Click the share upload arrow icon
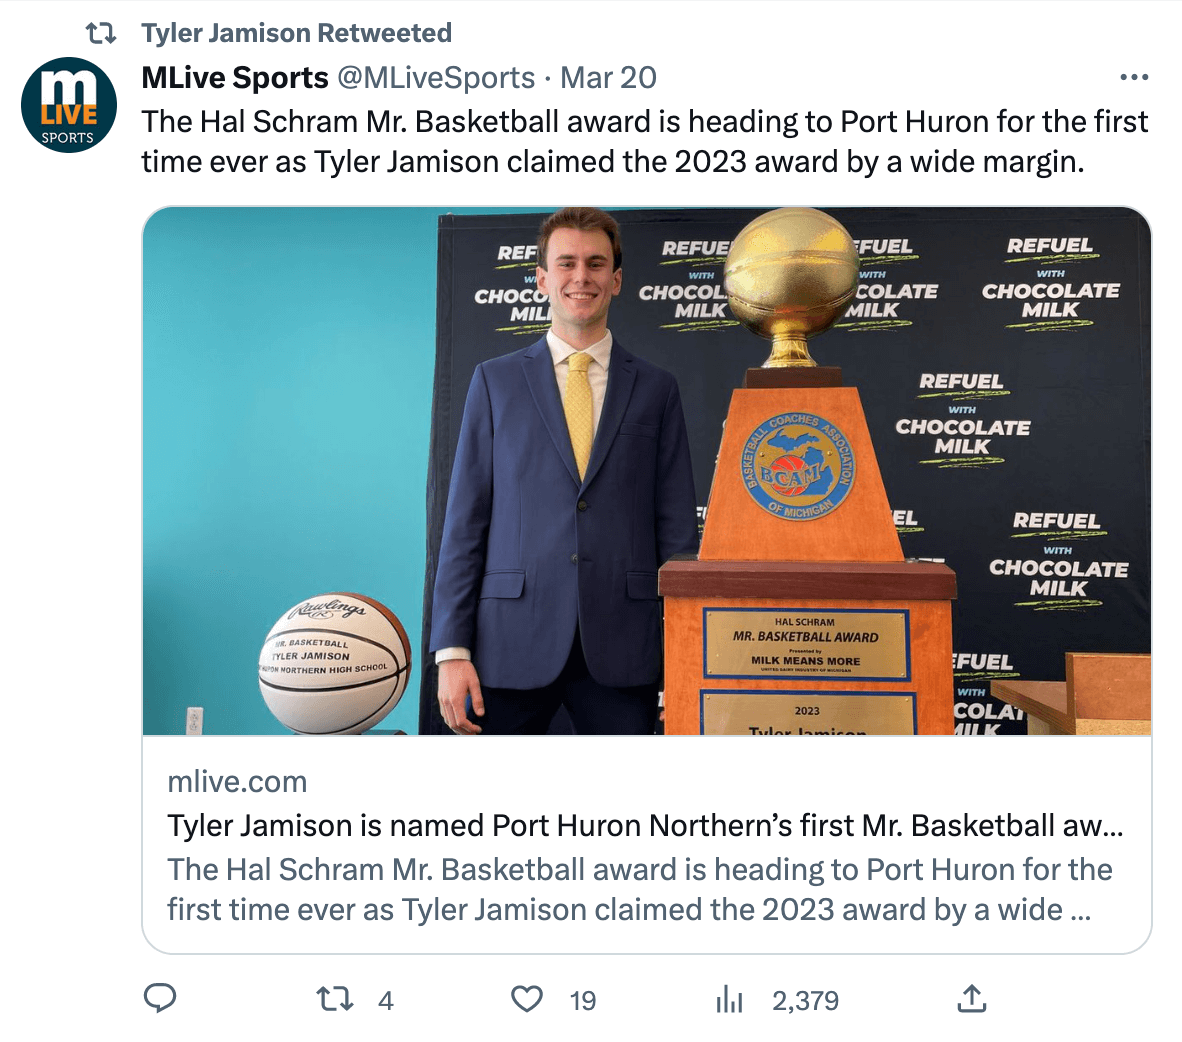Screen dimensions: 1182x1042 coord(972,998)
